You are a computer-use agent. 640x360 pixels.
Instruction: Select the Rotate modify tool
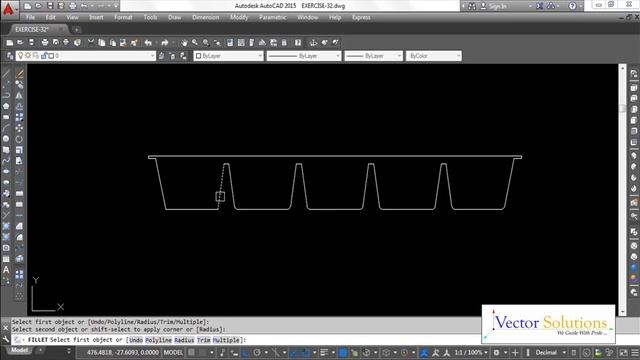(19, 139)
